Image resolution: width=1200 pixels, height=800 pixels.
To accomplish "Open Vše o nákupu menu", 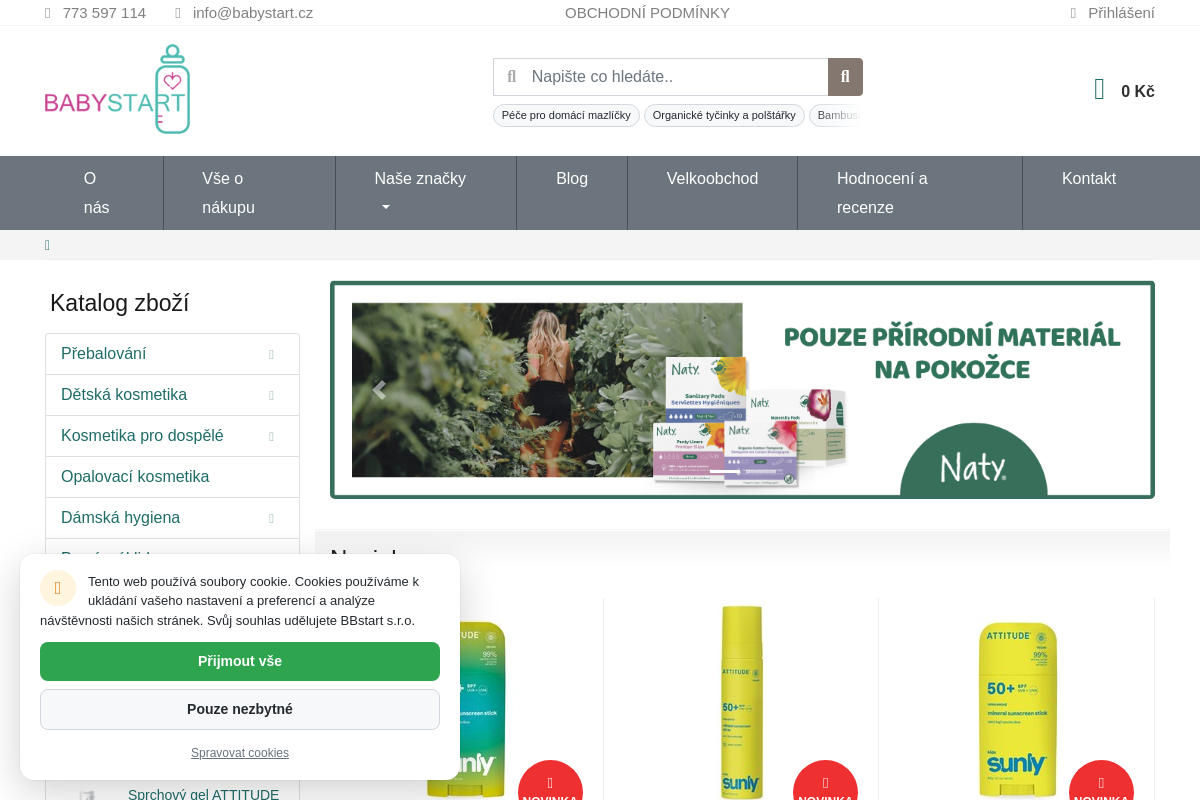I will pyautogui.click(x=250, y=193).
